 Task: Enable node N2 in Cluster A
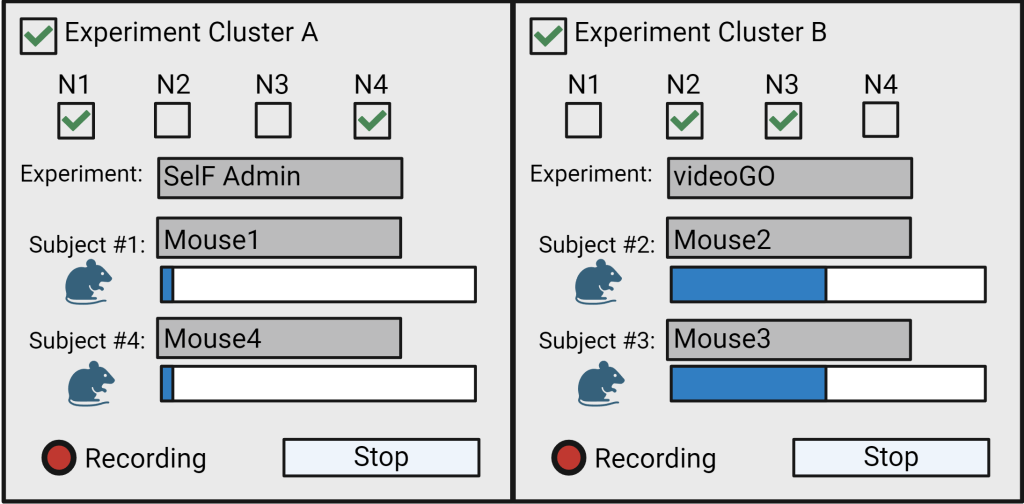(x=173, y=121)
